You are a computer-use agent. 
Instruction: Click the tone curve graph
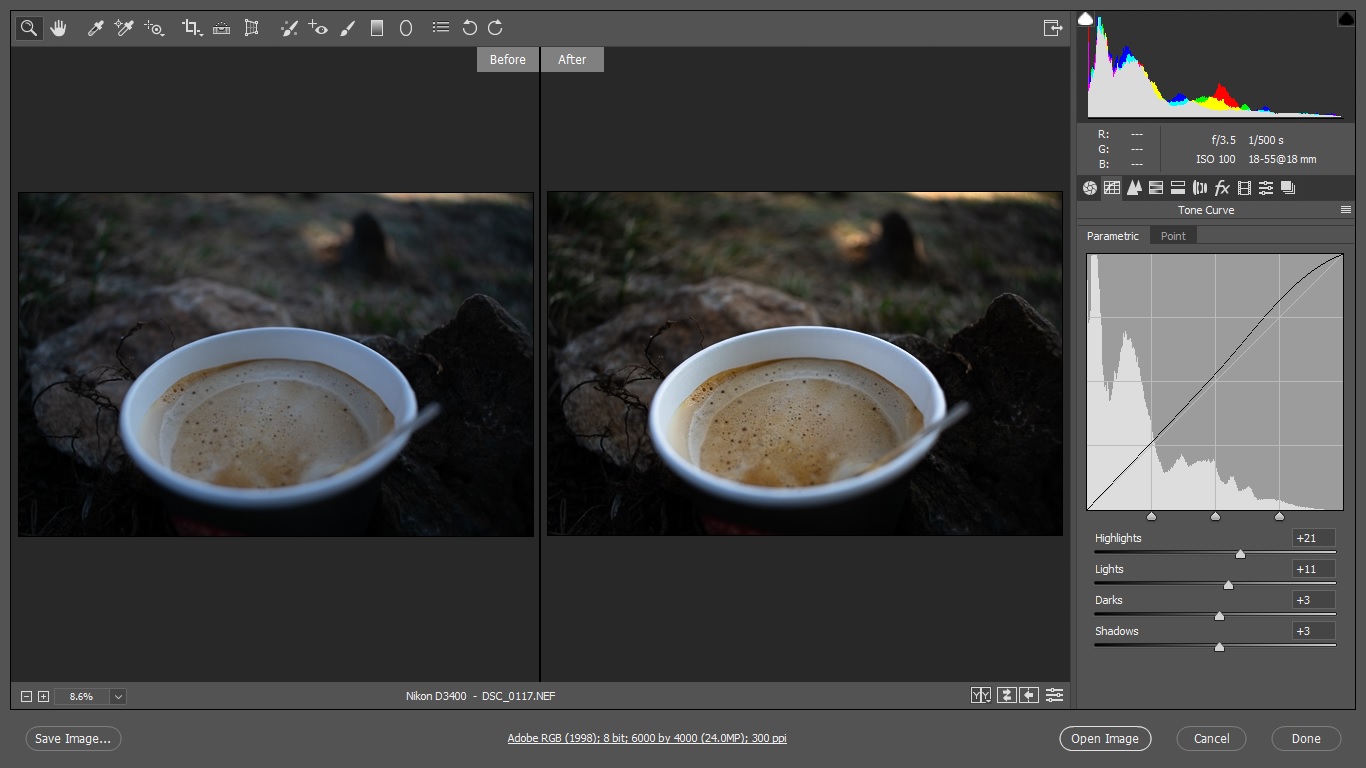1215,382
